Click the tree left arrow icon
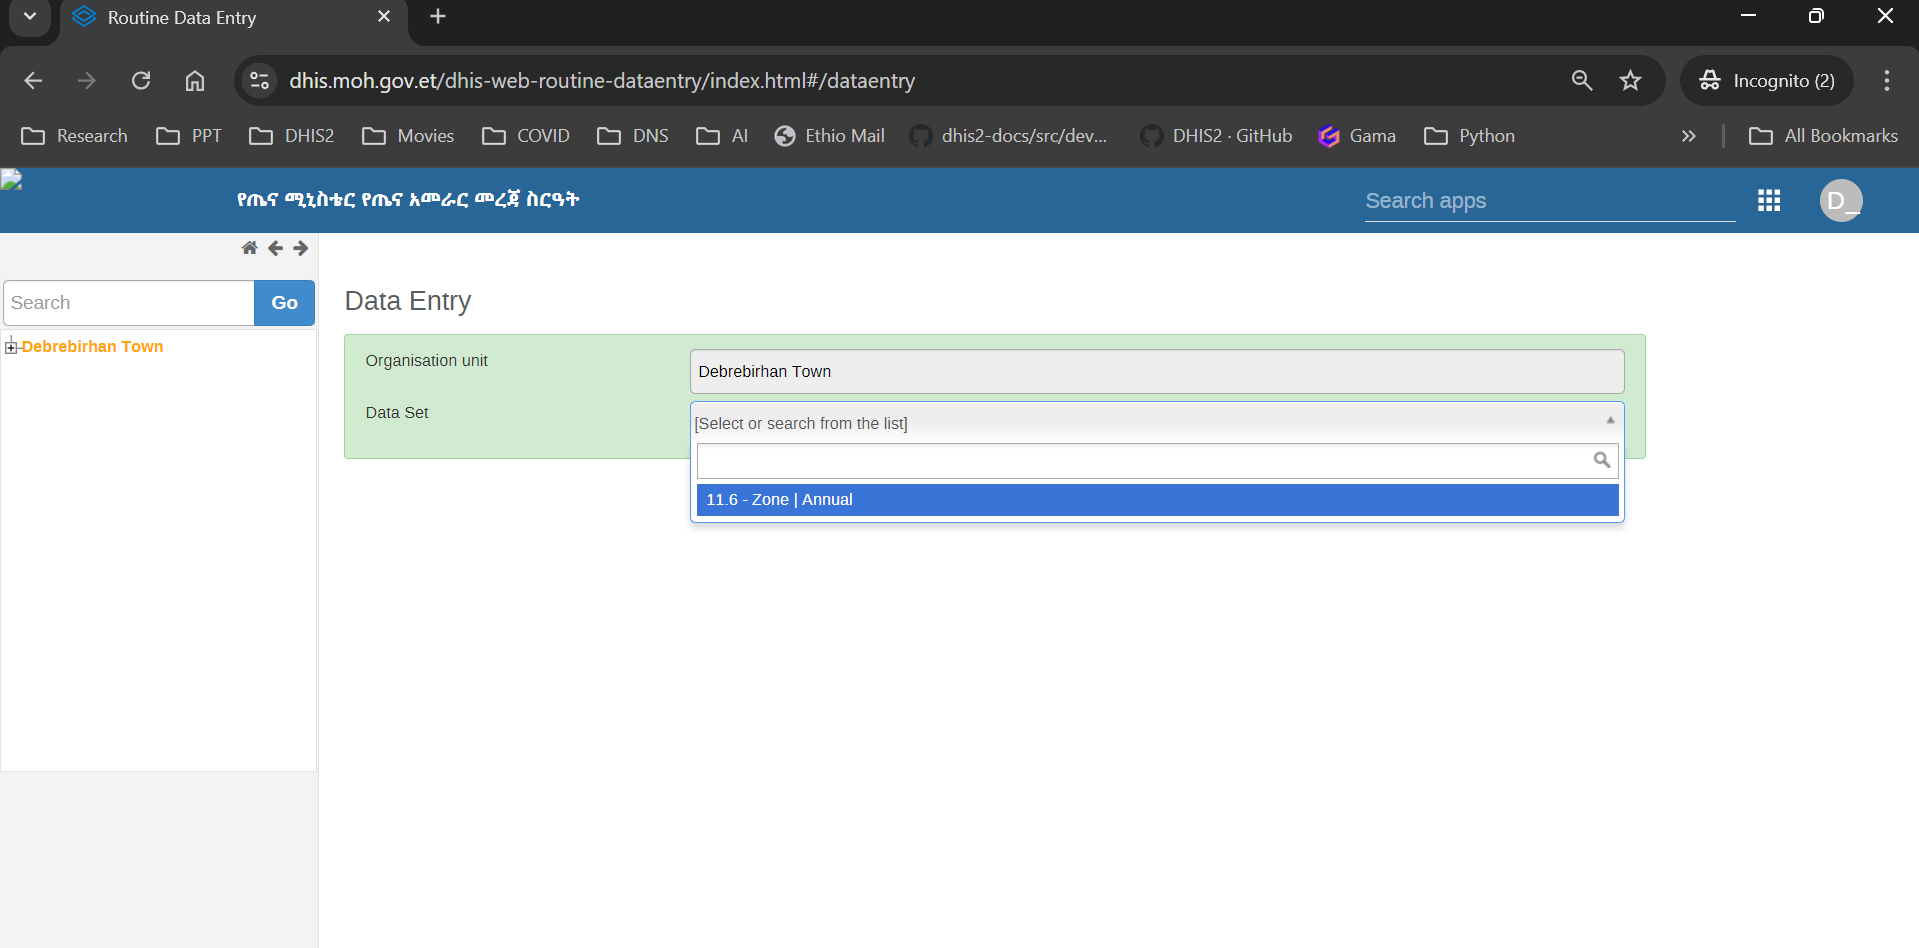Screen dimensions: 1919x948 (275, 248)
